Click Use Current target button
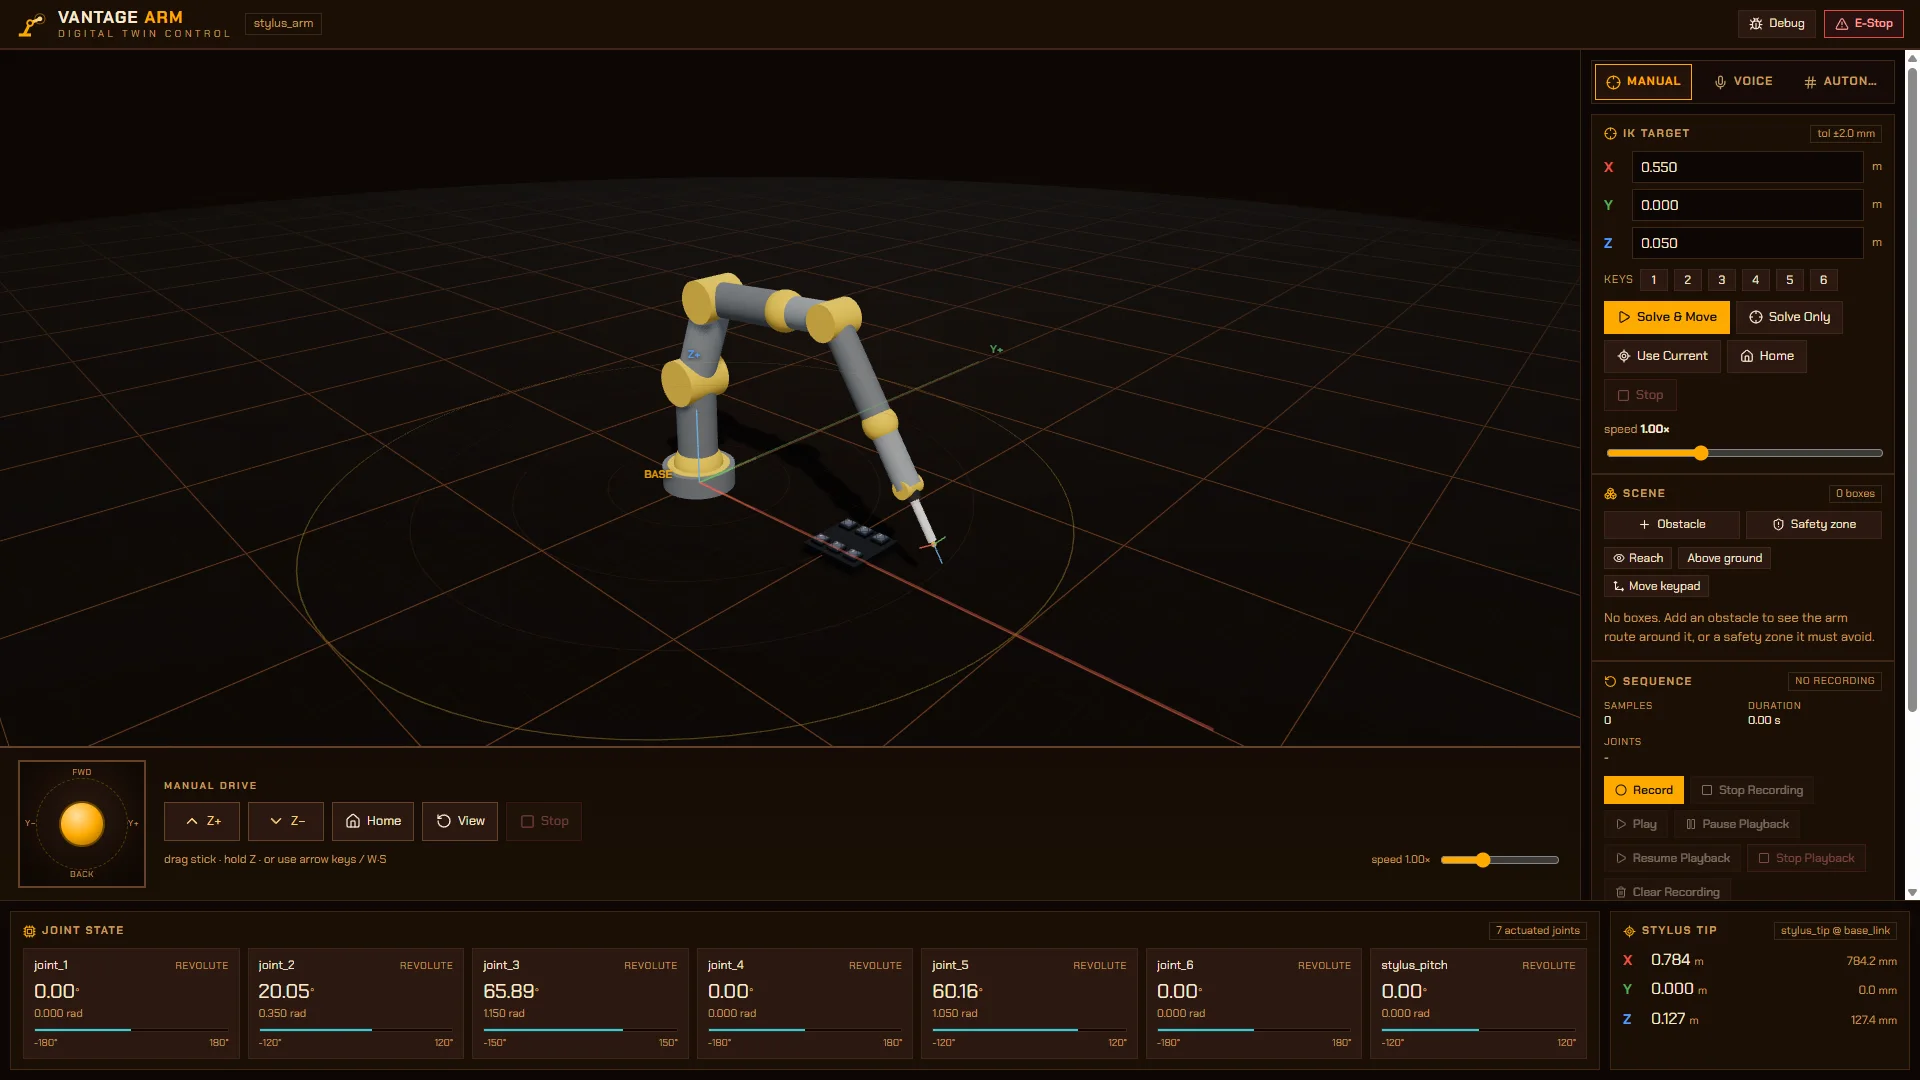Image resolution: width=1920 pixels, height=1080 pixels. (x=1662, y=356)
